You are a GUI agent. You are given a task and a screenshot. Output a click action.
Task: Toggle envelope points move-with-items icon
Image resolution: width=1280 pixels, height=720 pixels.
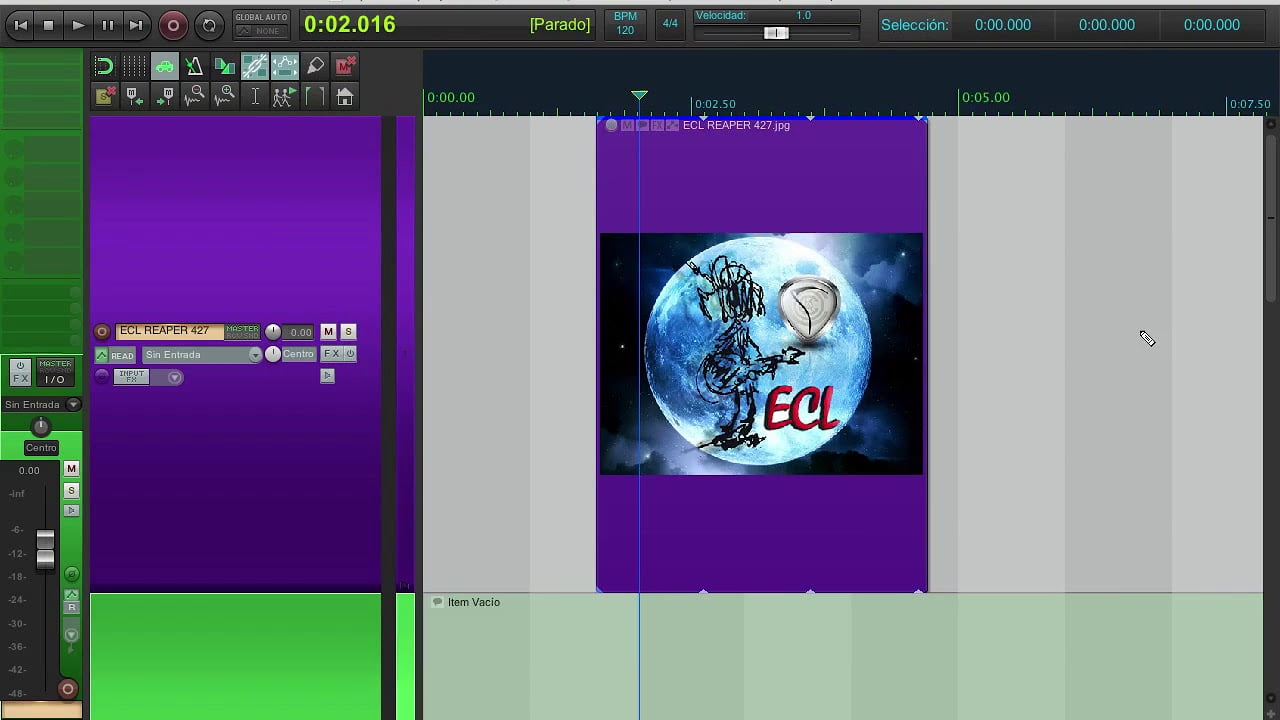[284, 66]
